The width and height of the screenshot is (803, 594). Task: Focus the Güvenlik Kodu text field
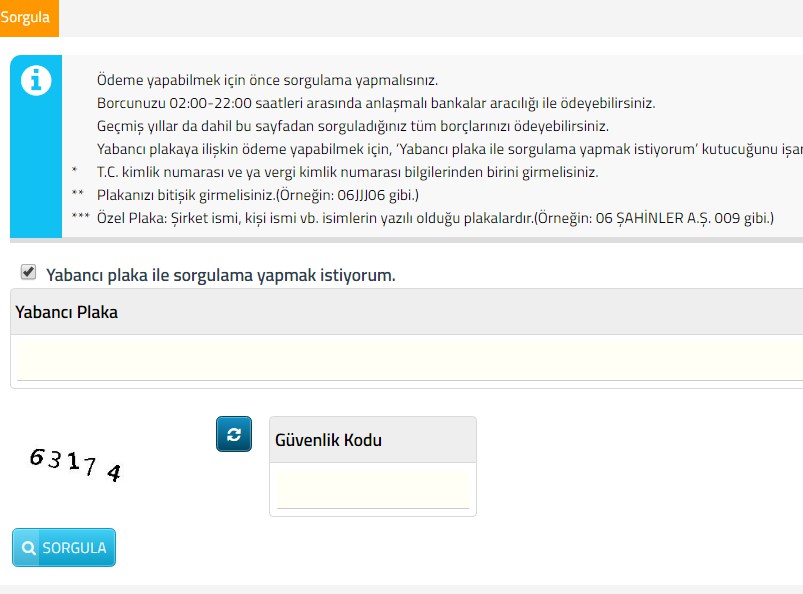(x=372, y=490)
